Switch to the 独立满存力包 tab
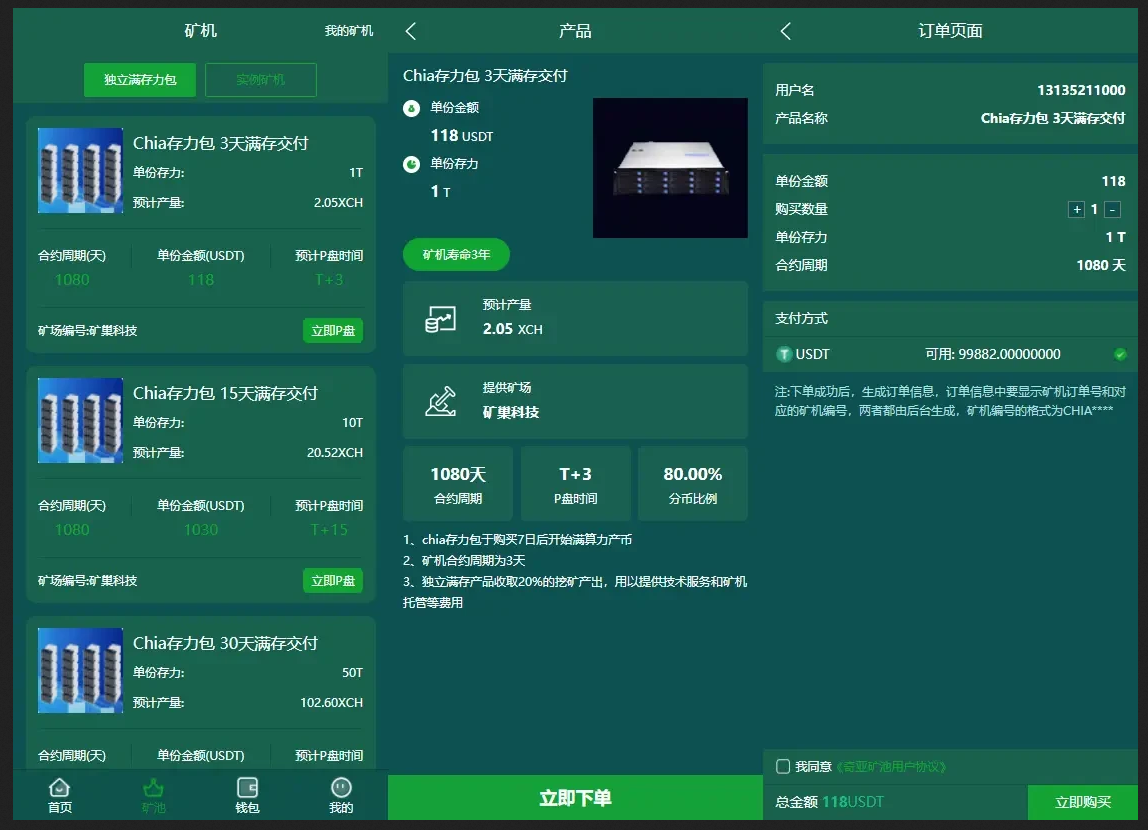Image resolution: width=1148 pixels, height=830 pixels. point(140,79)
